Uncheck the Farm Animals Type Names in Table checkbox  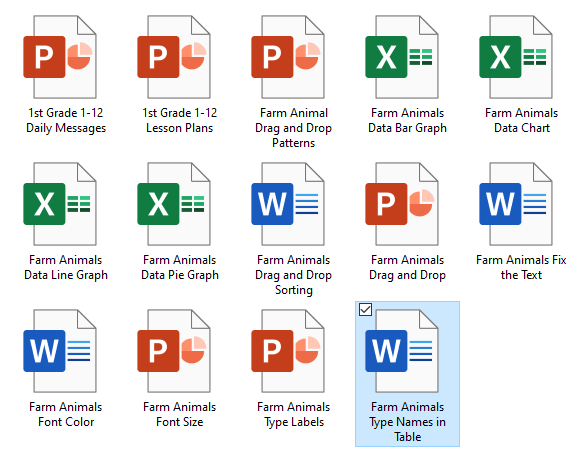coord(365,310)
